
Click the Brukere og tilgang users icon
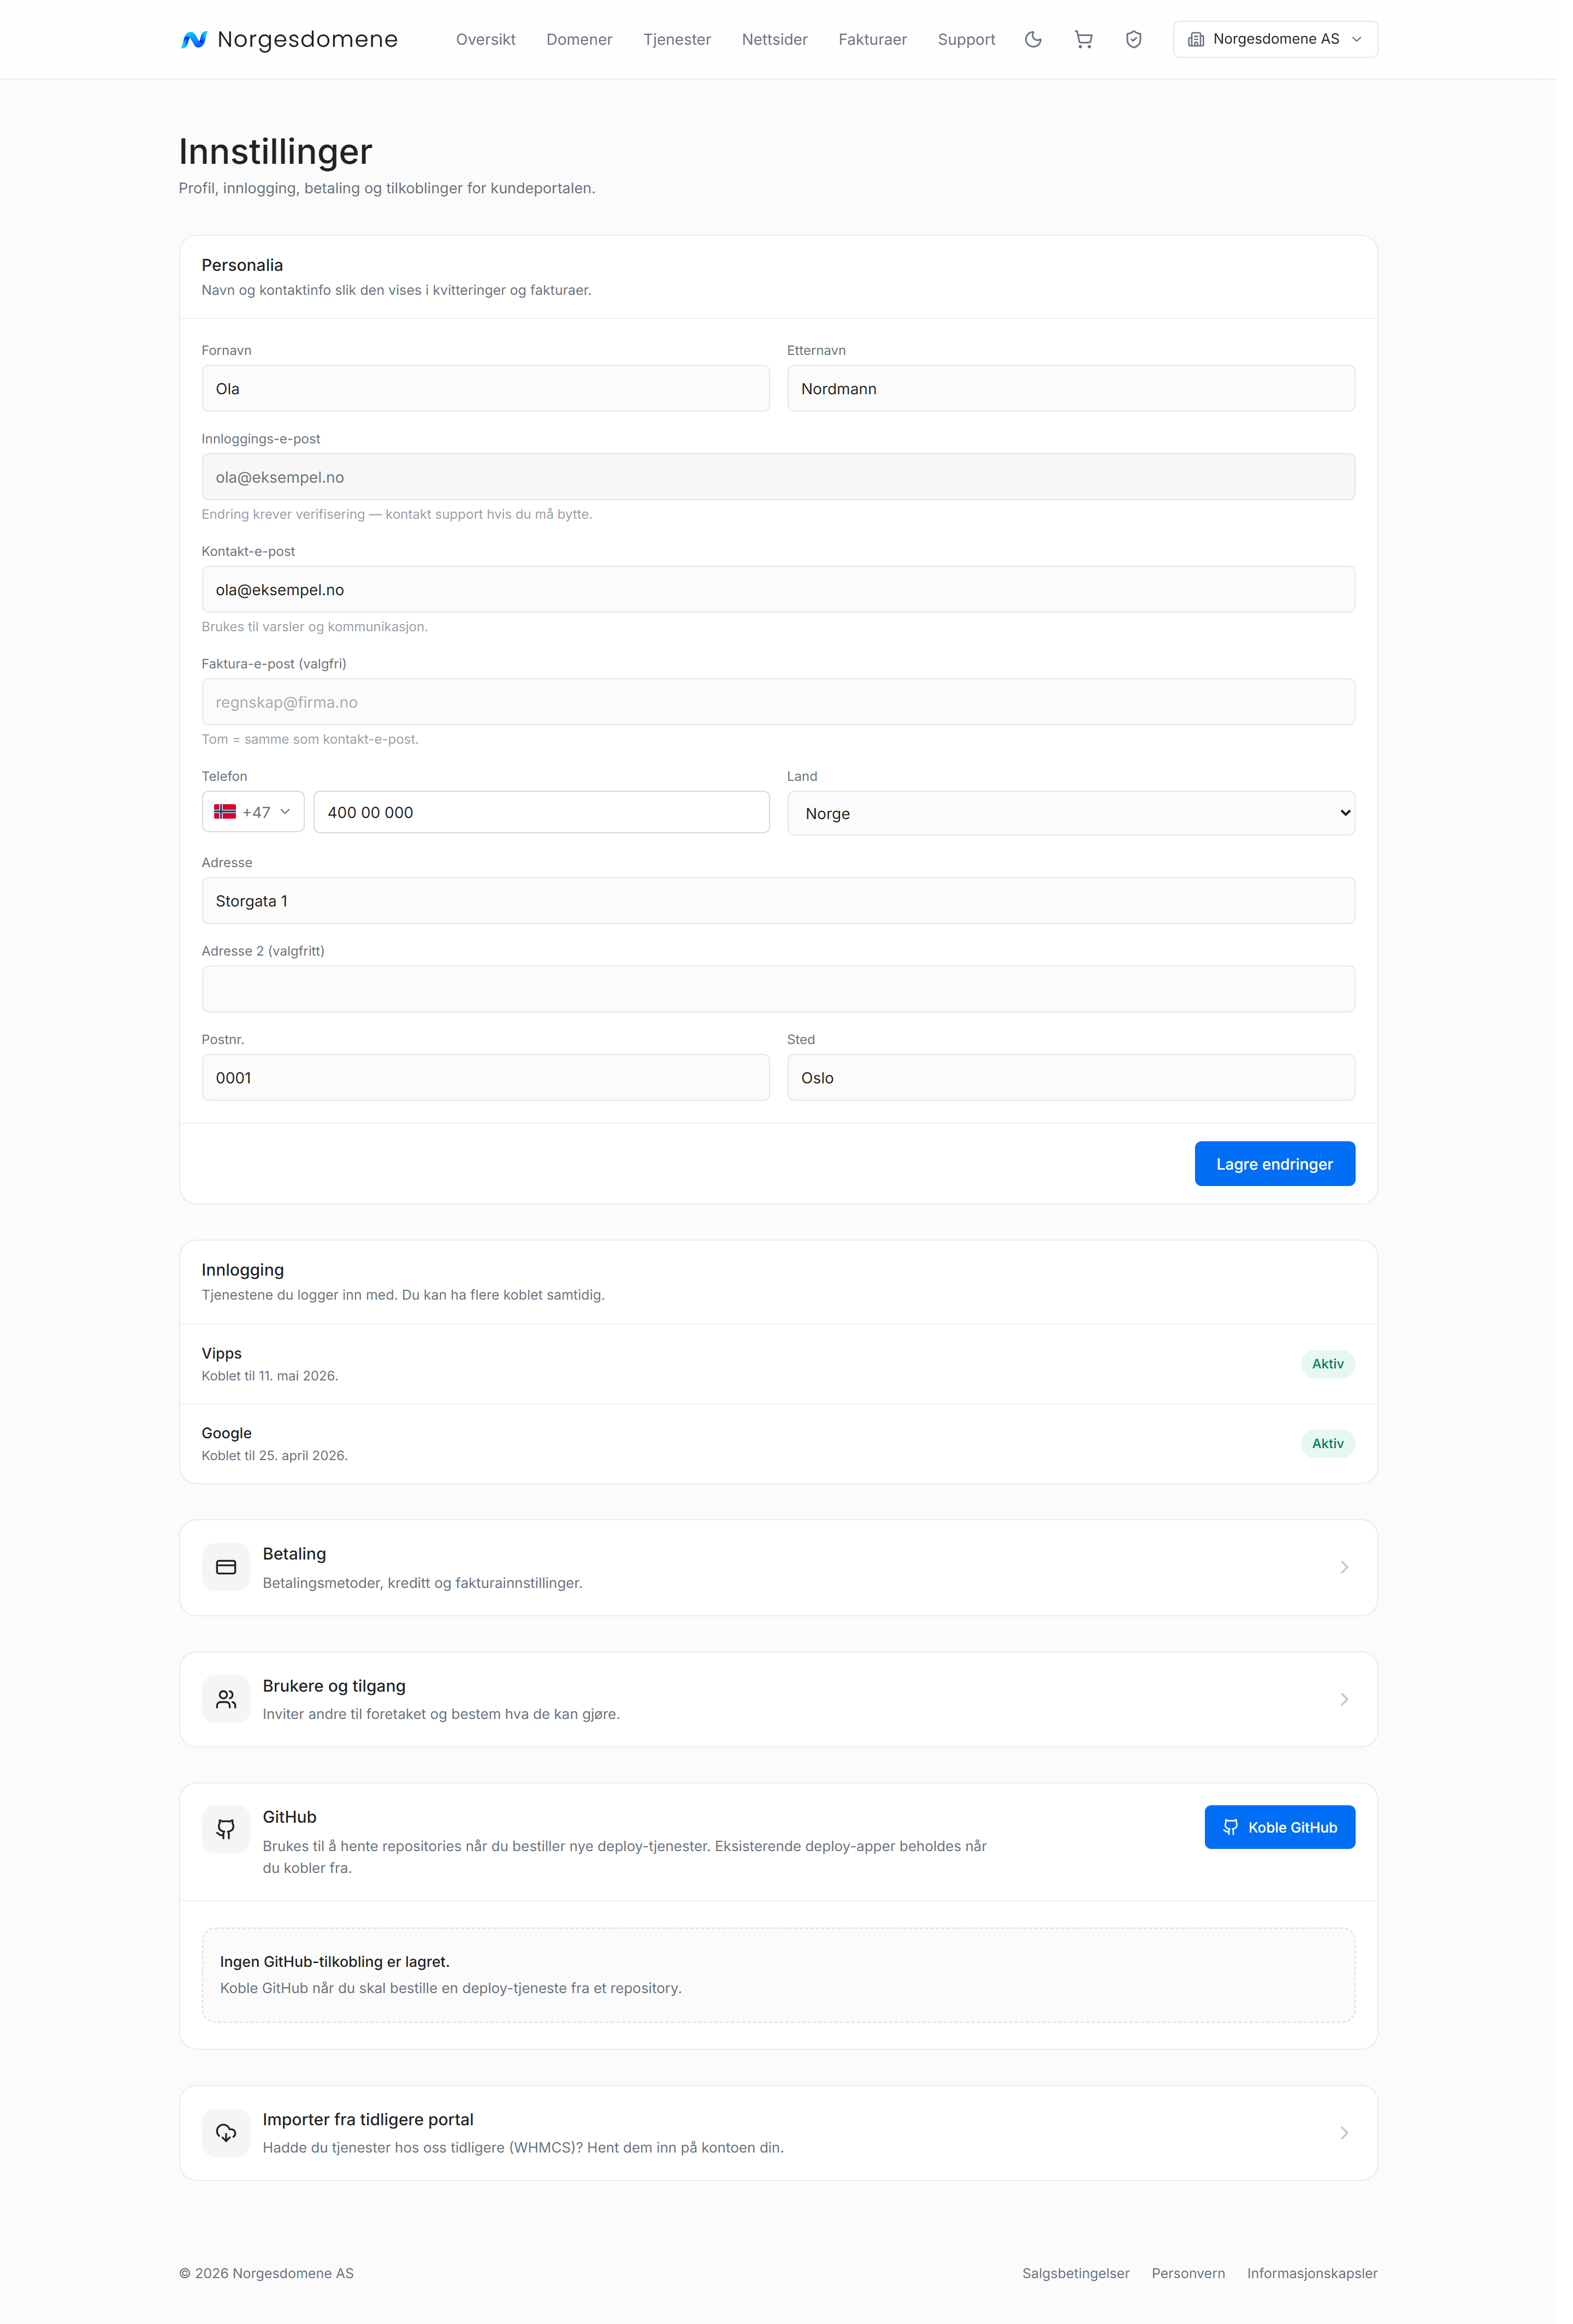[x=226, y=1699]
